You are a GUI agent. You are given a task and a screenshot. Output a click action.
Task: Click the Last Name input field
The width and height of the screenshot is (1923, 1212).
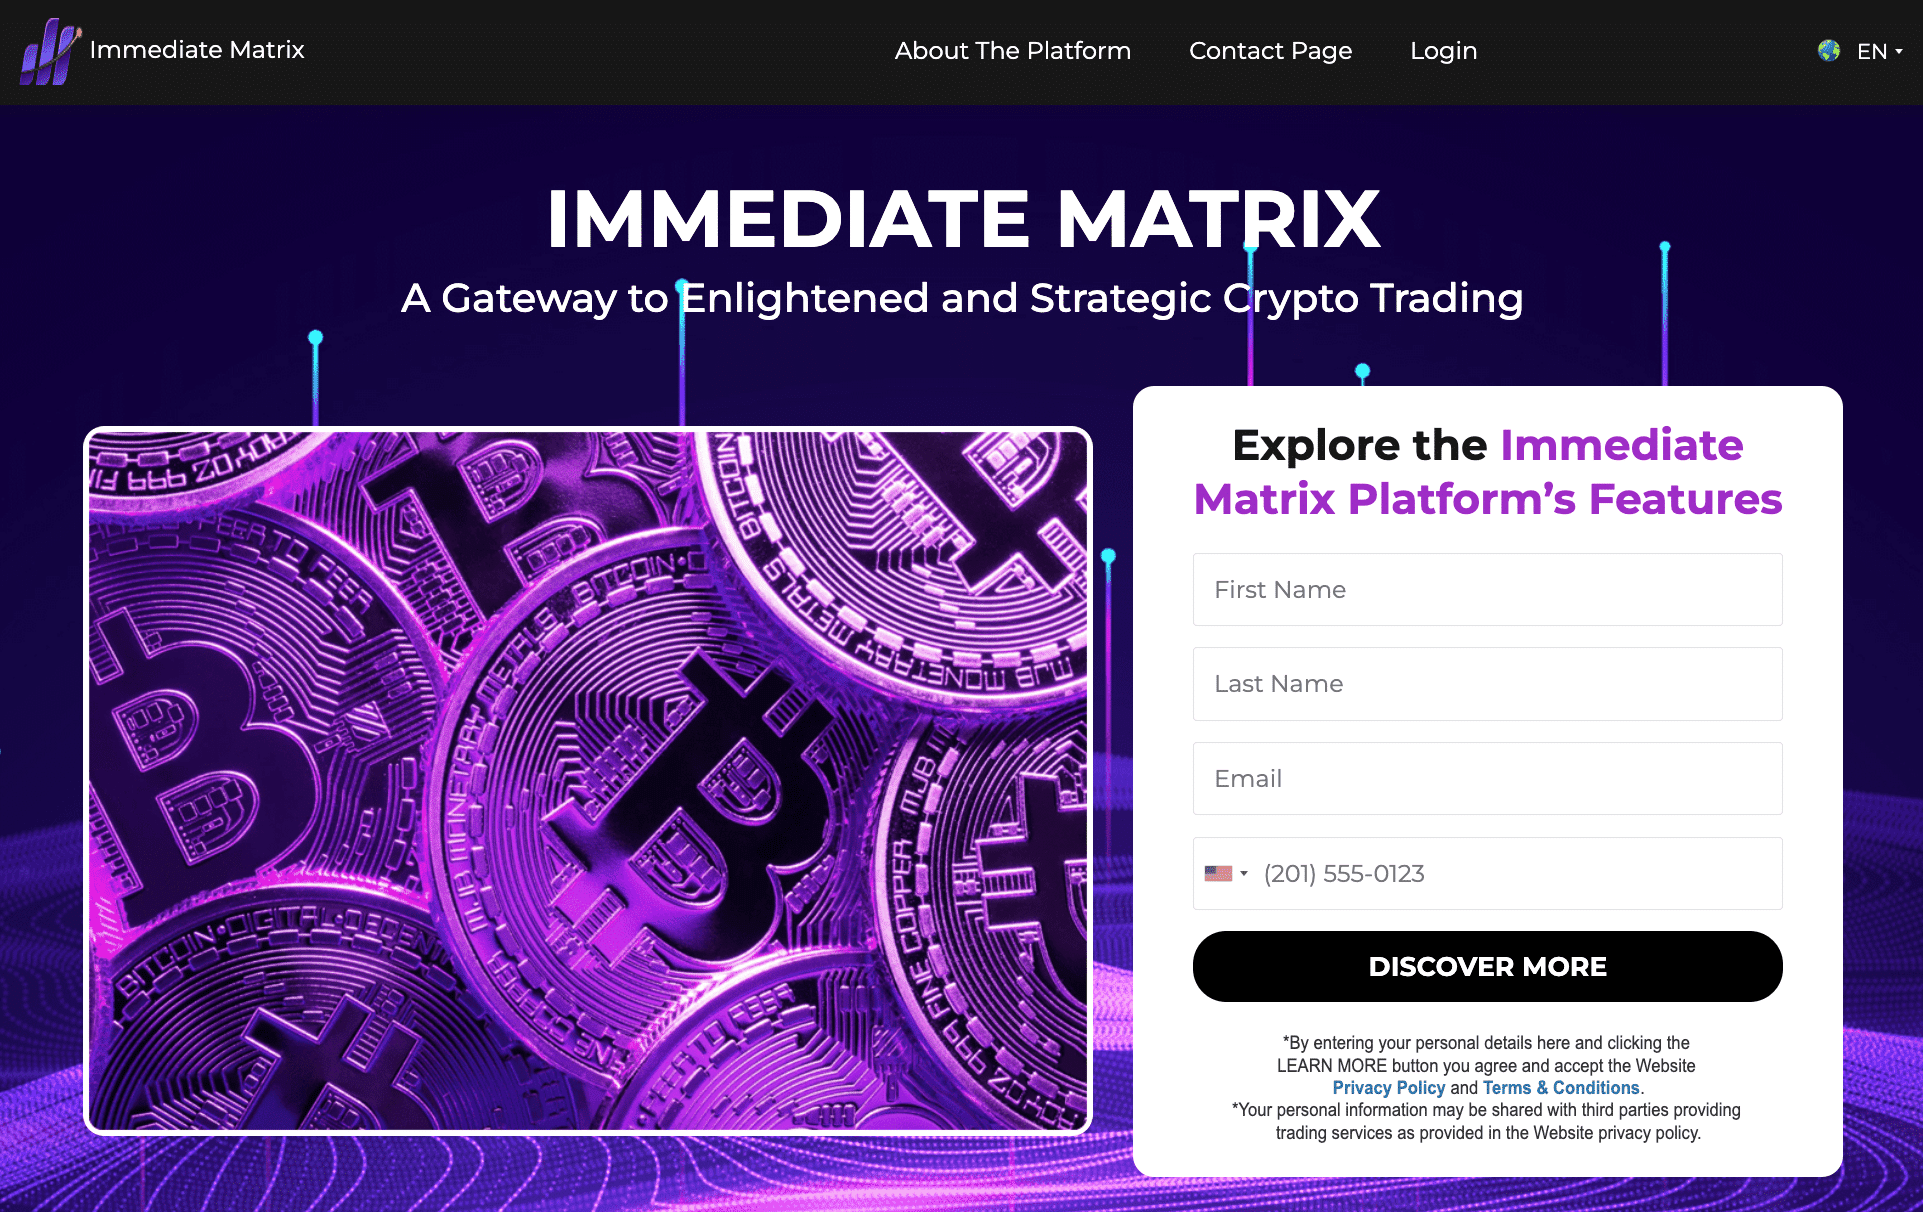pyautogui.click(x=1486, y=684)
